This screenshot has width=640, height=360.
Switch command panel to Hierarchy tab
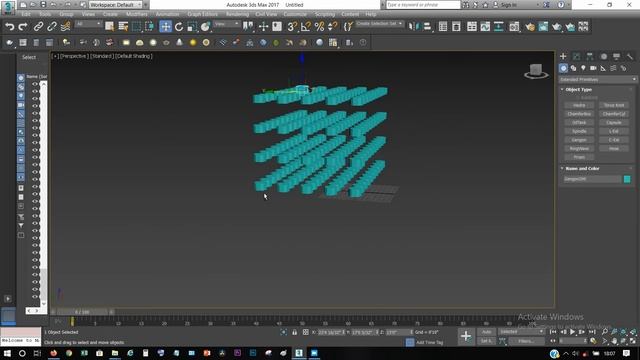coord(590,56)
